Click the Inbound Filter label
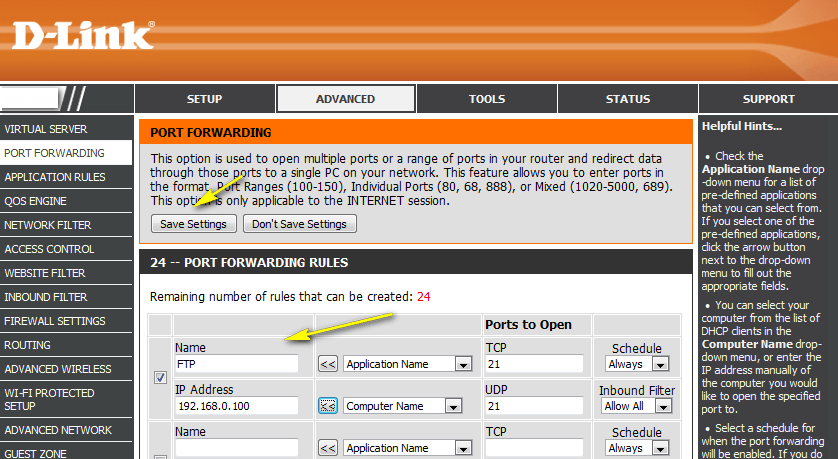Image resolution: width=838 pixels, height=459 pixels. [x=637, y=391]
